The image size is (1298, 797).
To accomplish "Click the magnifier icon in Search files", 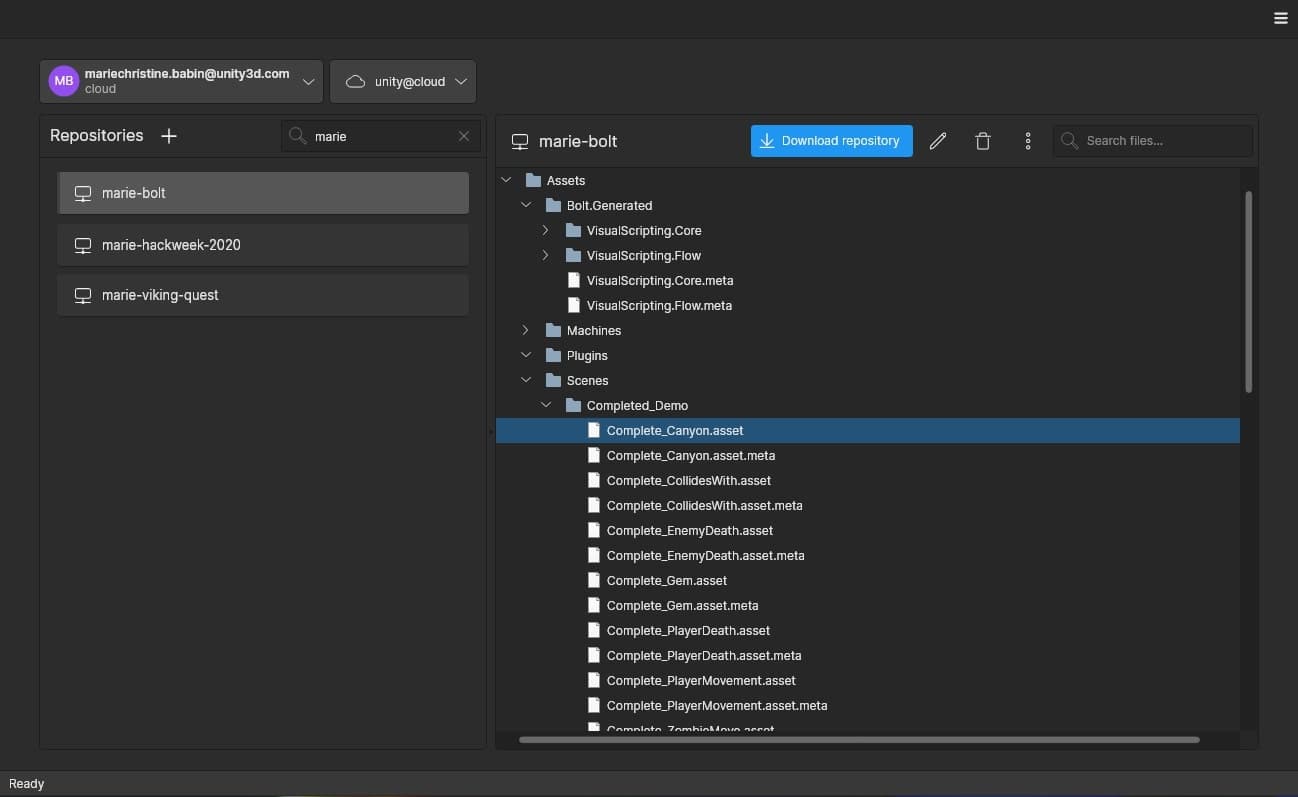I will pos(1069,140).
